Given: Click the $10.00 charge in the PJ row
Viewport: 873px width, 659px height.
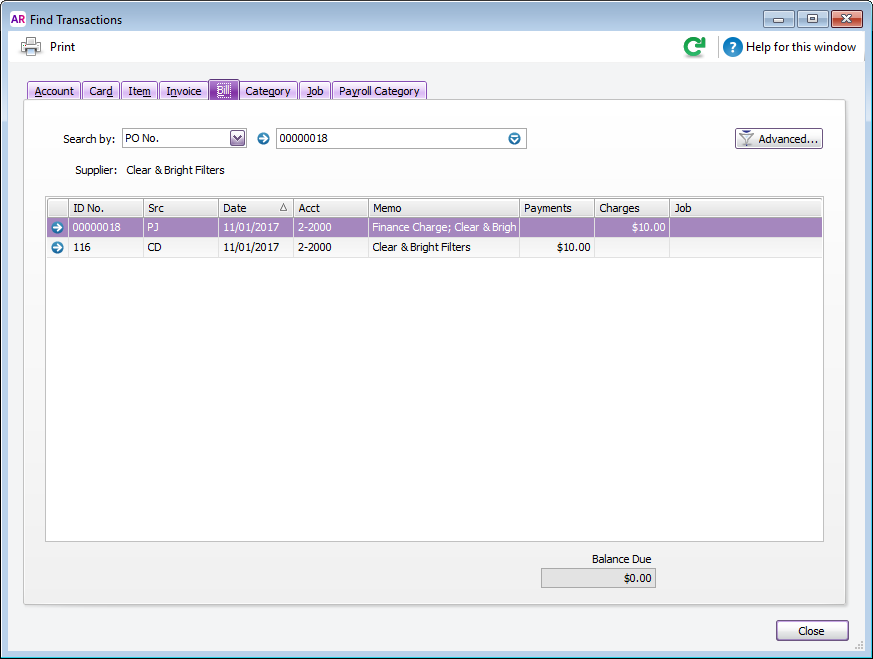Looking at the screenshot, I should click(x=632, y=227).
